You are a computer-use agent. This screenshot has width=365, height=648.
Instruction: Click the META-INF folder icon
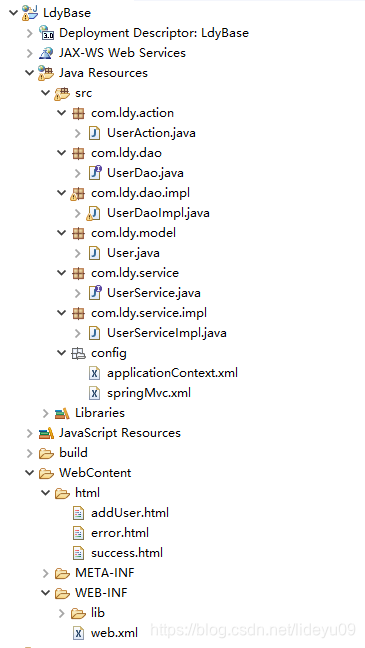click(x=62, y=573)
